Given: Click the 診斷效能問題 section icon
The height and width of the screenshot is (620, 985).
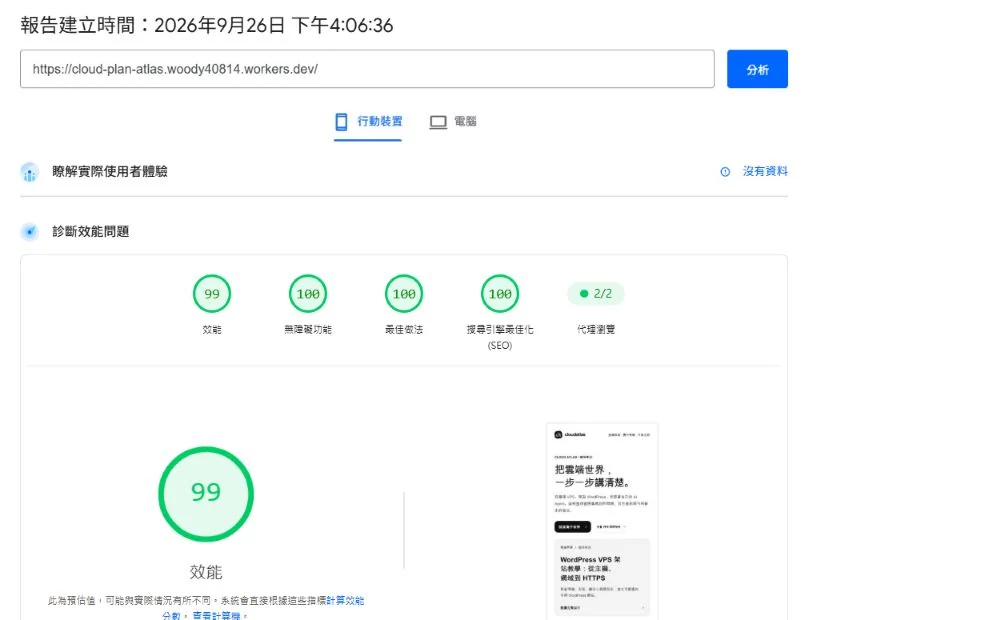Looking at the screenshot, I should 30,232.
